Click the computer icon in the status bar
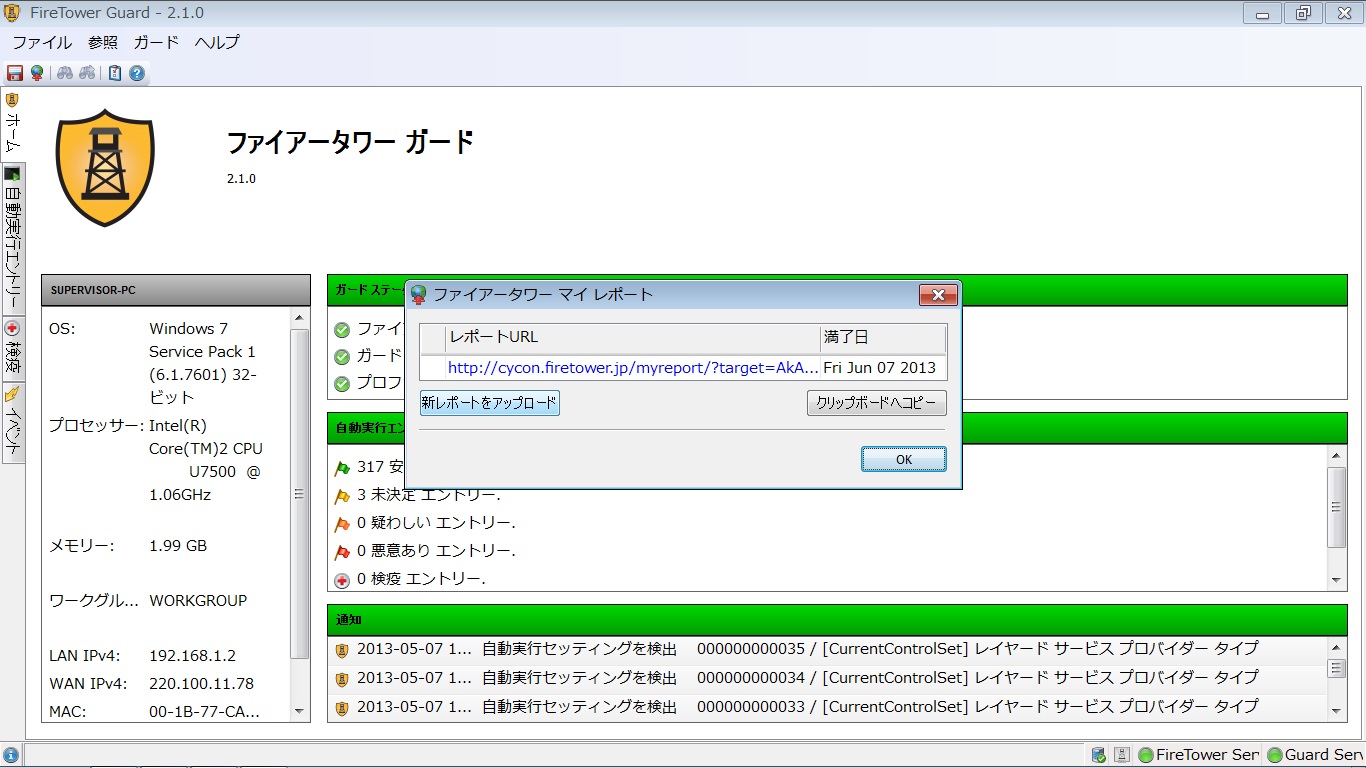The width and height of the screenshot is (1366, 768). tap(1120, 754)
